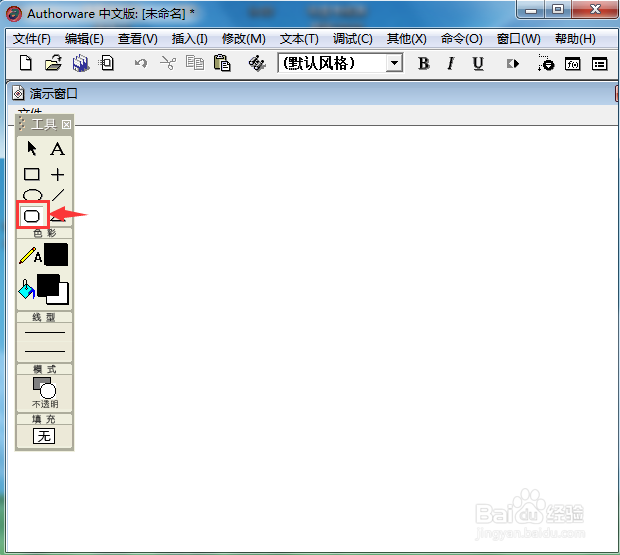Open the 其他(X) menu
Viewport: 620px width, 555px height.
406,39
